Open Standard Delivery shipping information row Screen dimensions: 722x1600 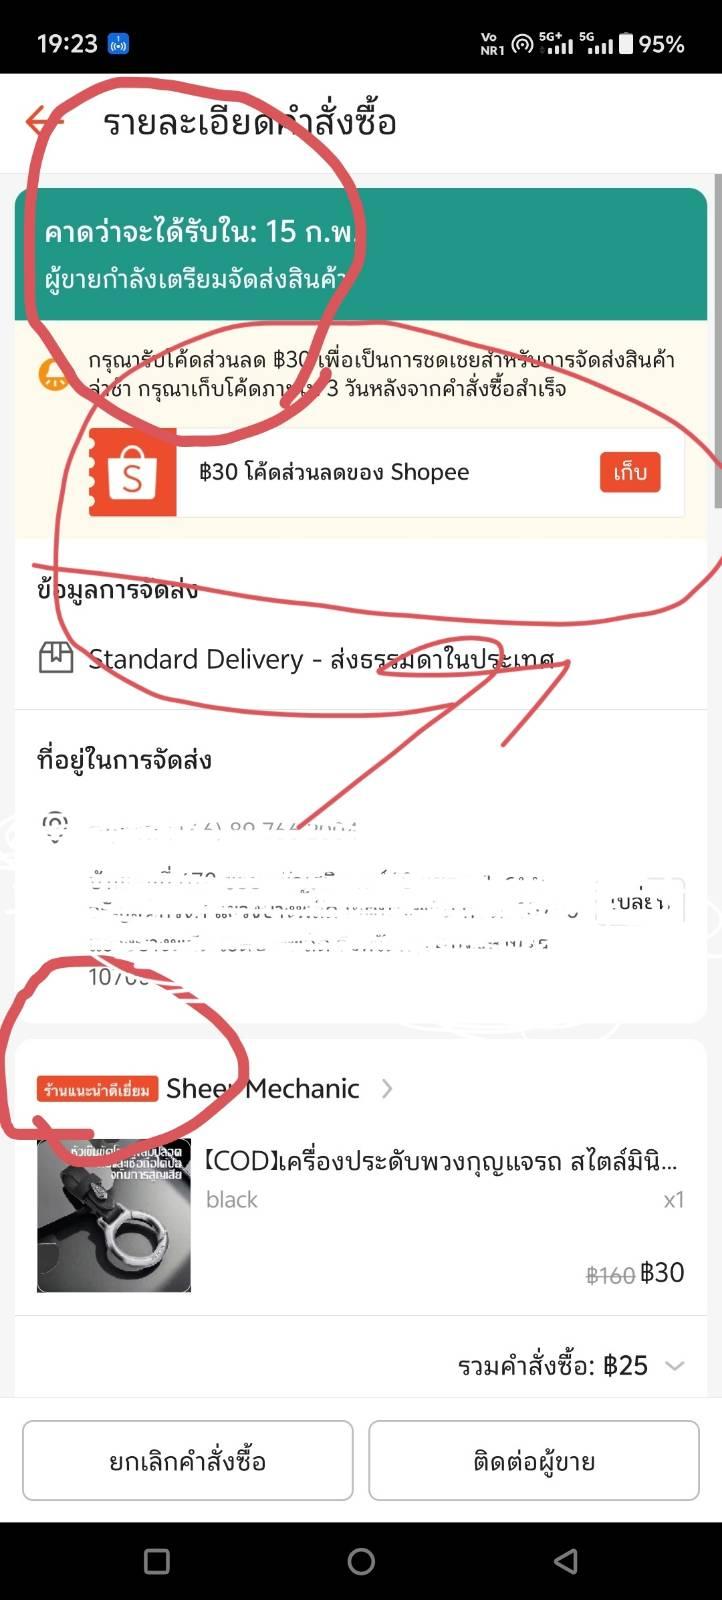pos(361,659)
